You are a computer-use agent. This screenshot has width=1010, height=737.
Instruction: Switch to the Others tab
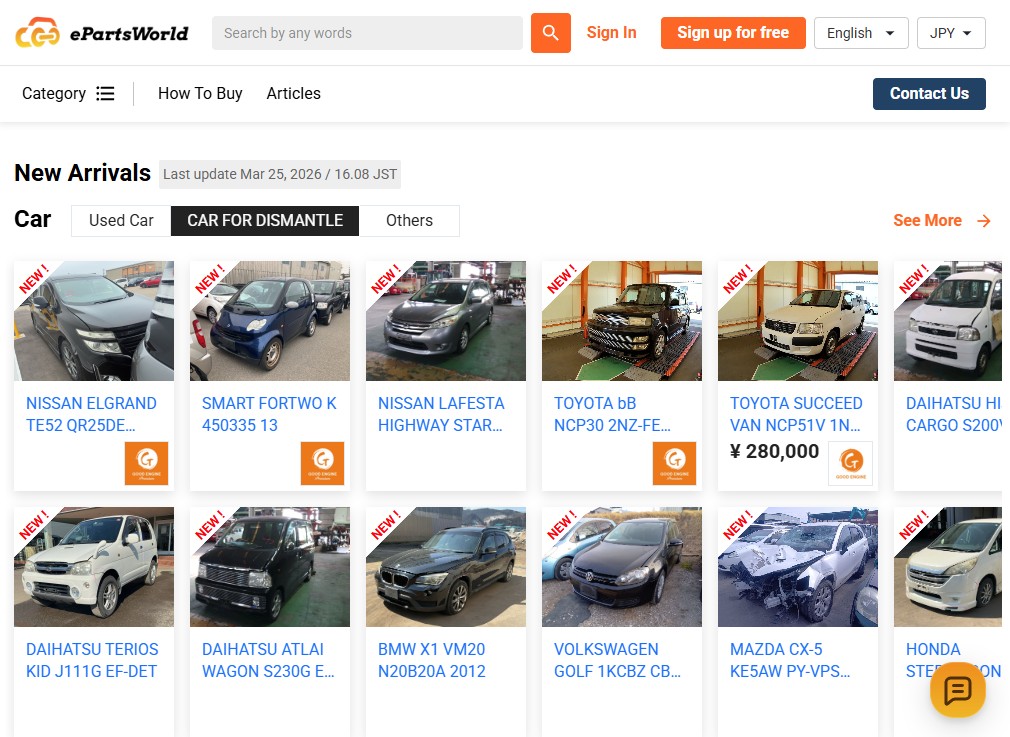[x=409, y=220]
